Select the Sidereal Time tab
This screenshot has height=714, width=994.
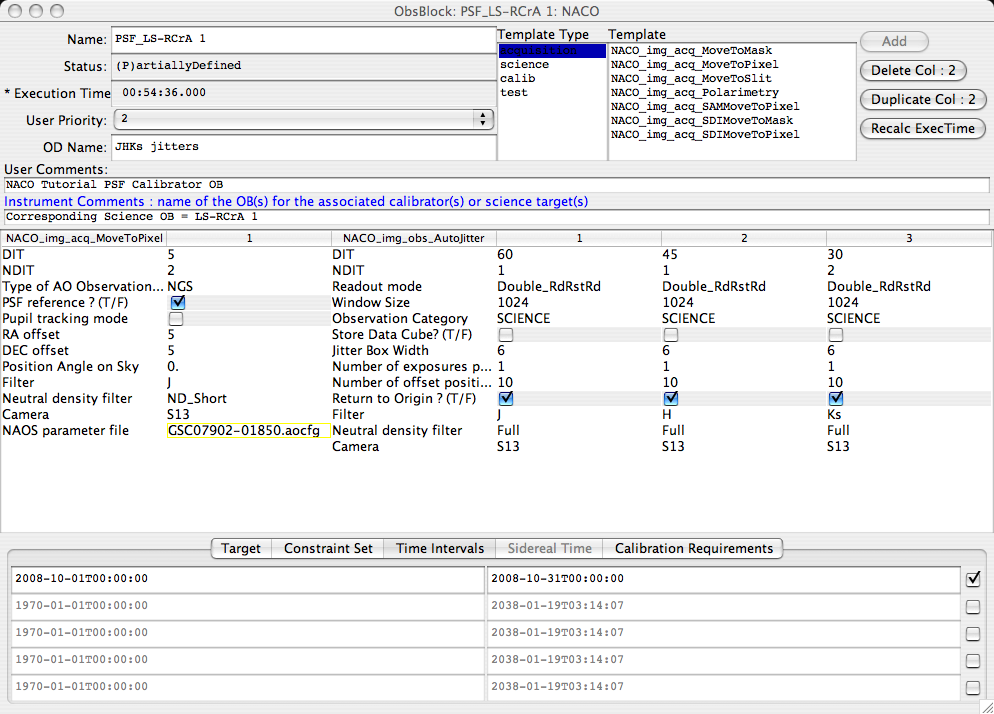point(550,548)
